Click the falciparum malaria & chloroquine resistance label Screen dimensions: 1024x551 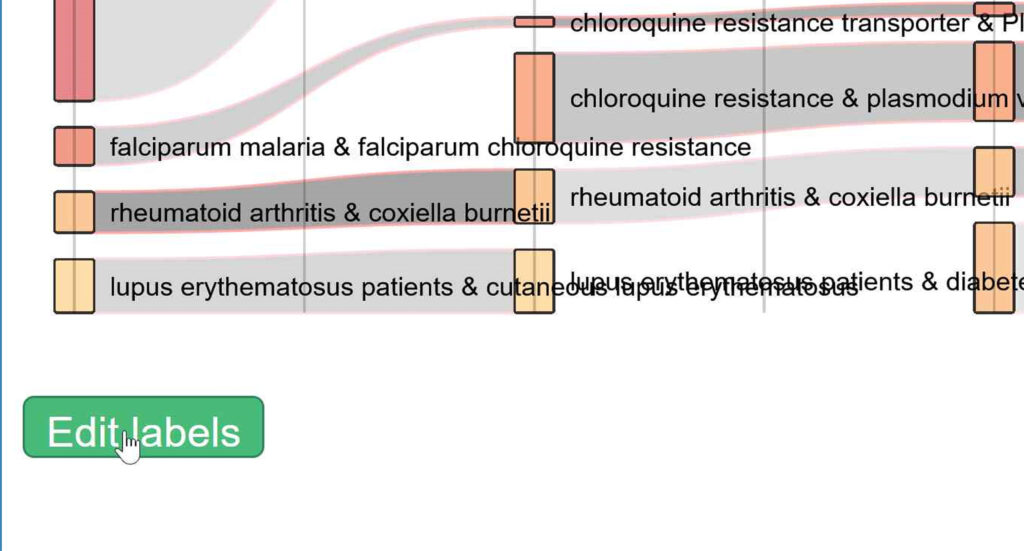[x=430, y=148]
